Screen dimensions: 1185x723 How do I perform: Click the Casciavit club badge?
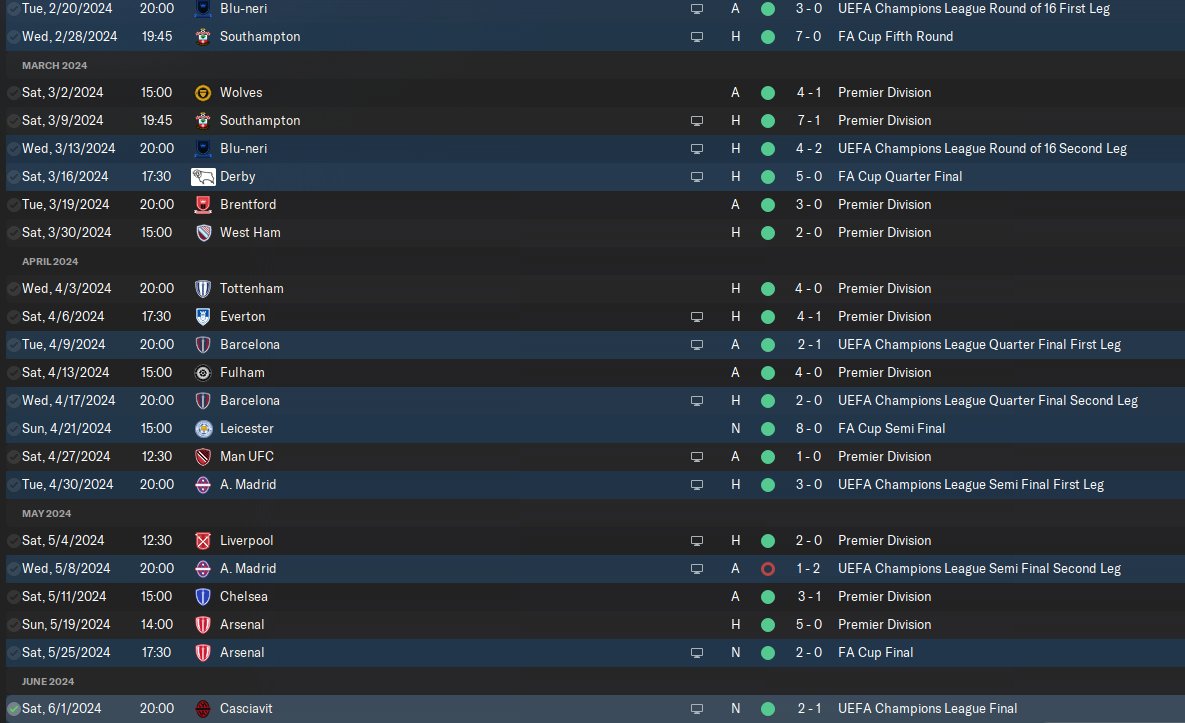203,709
